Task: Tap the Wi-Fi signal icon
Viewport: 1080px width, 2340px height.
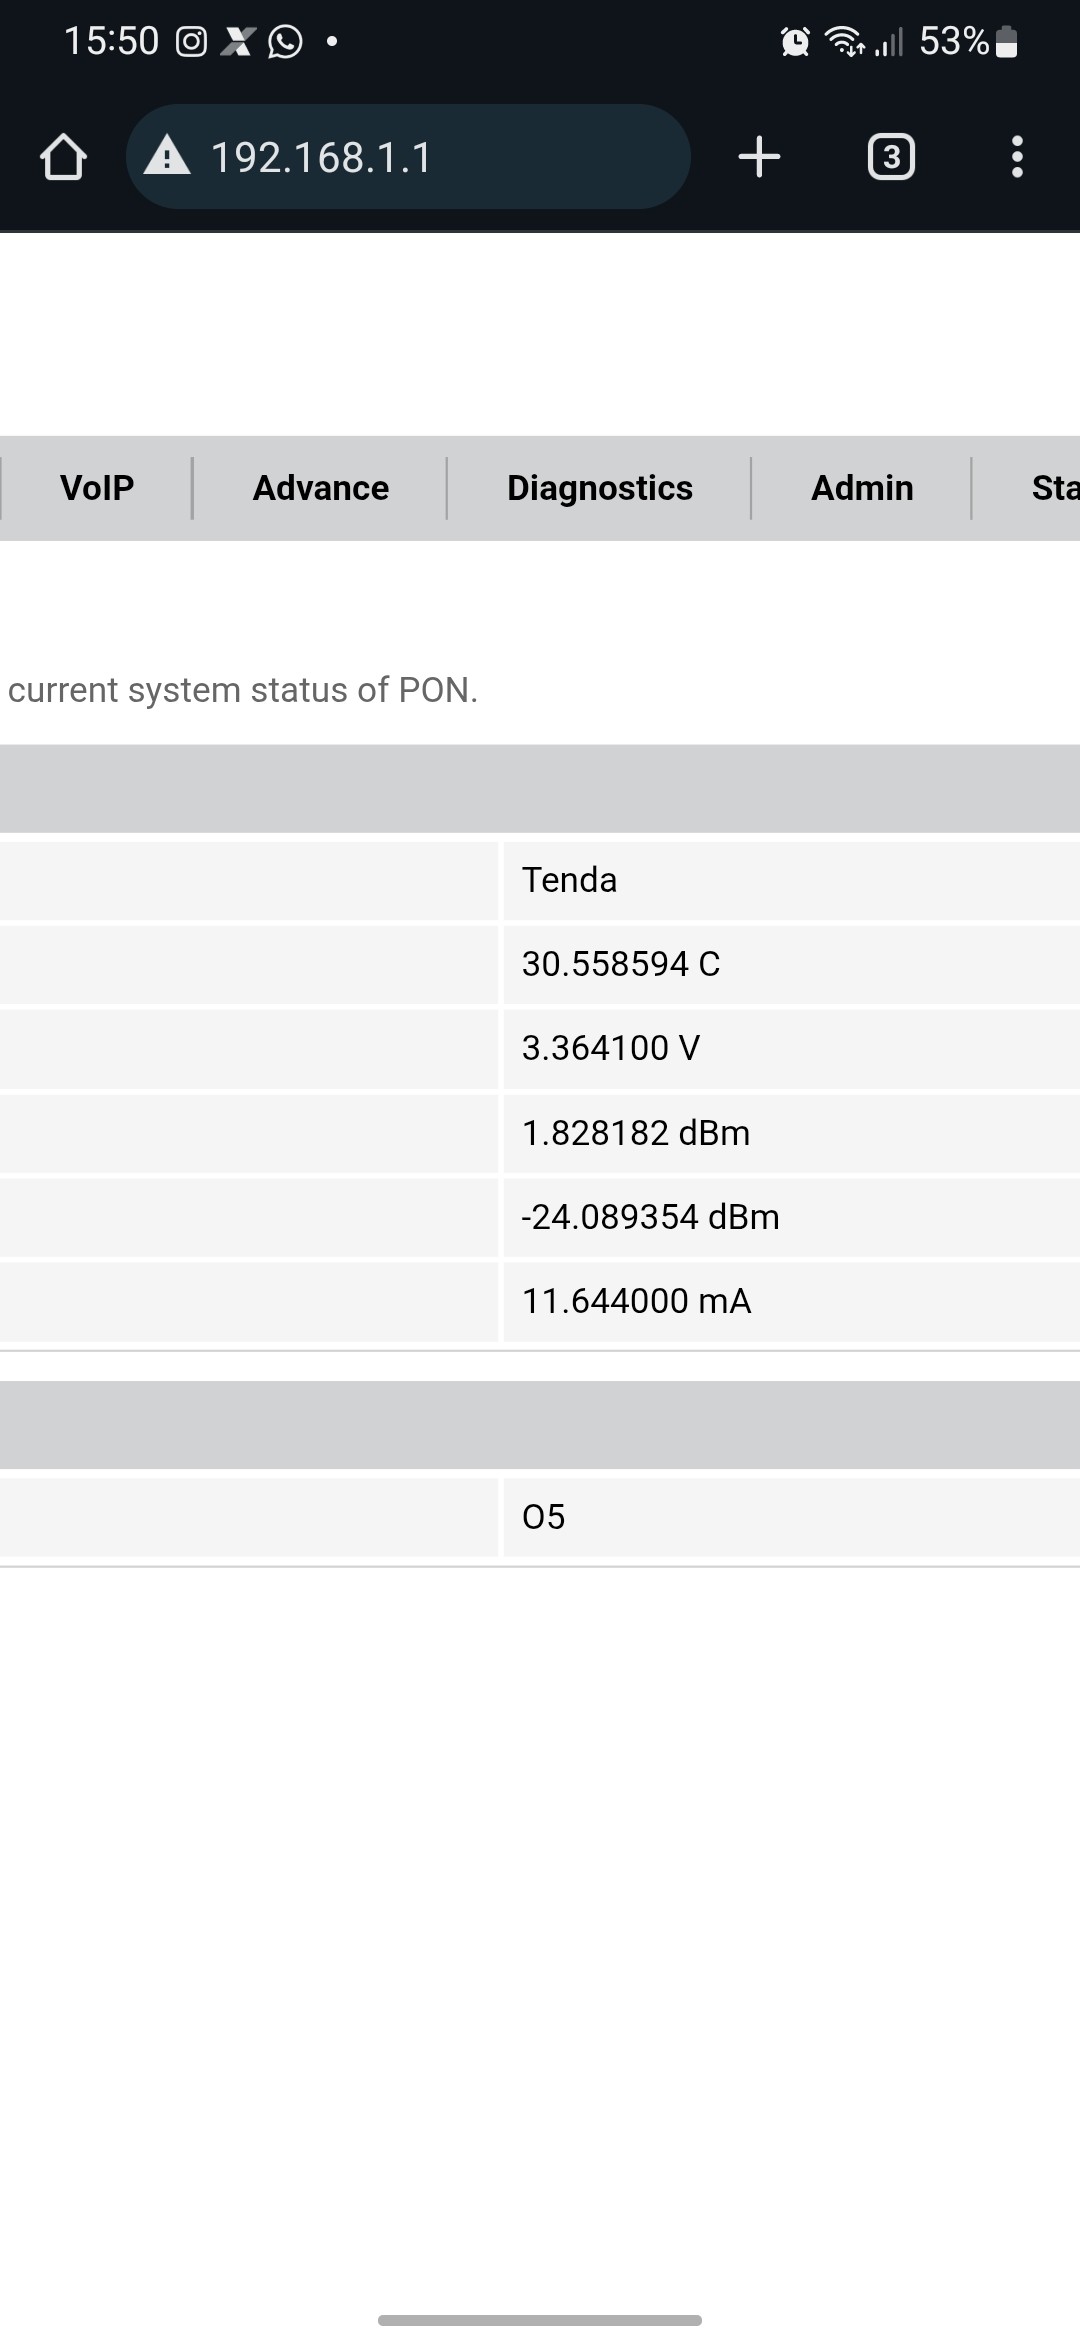Action: 845,42
